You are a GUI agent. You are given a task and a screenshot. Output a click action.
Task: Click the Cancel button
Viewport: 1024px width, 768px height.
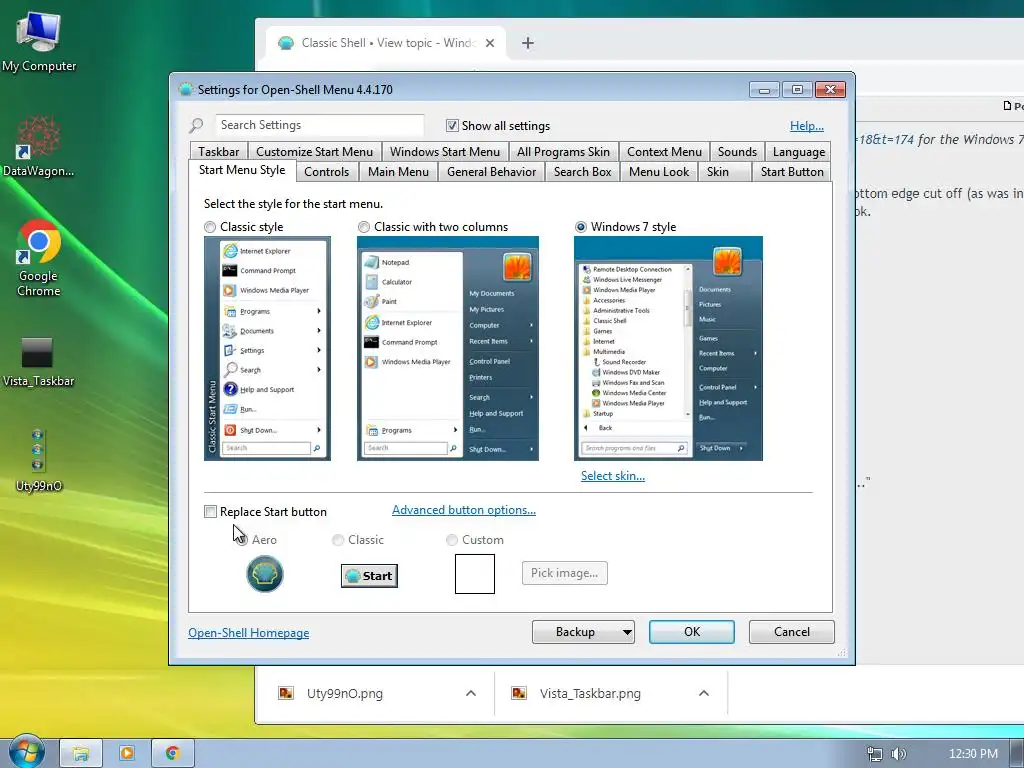(792, 632)
